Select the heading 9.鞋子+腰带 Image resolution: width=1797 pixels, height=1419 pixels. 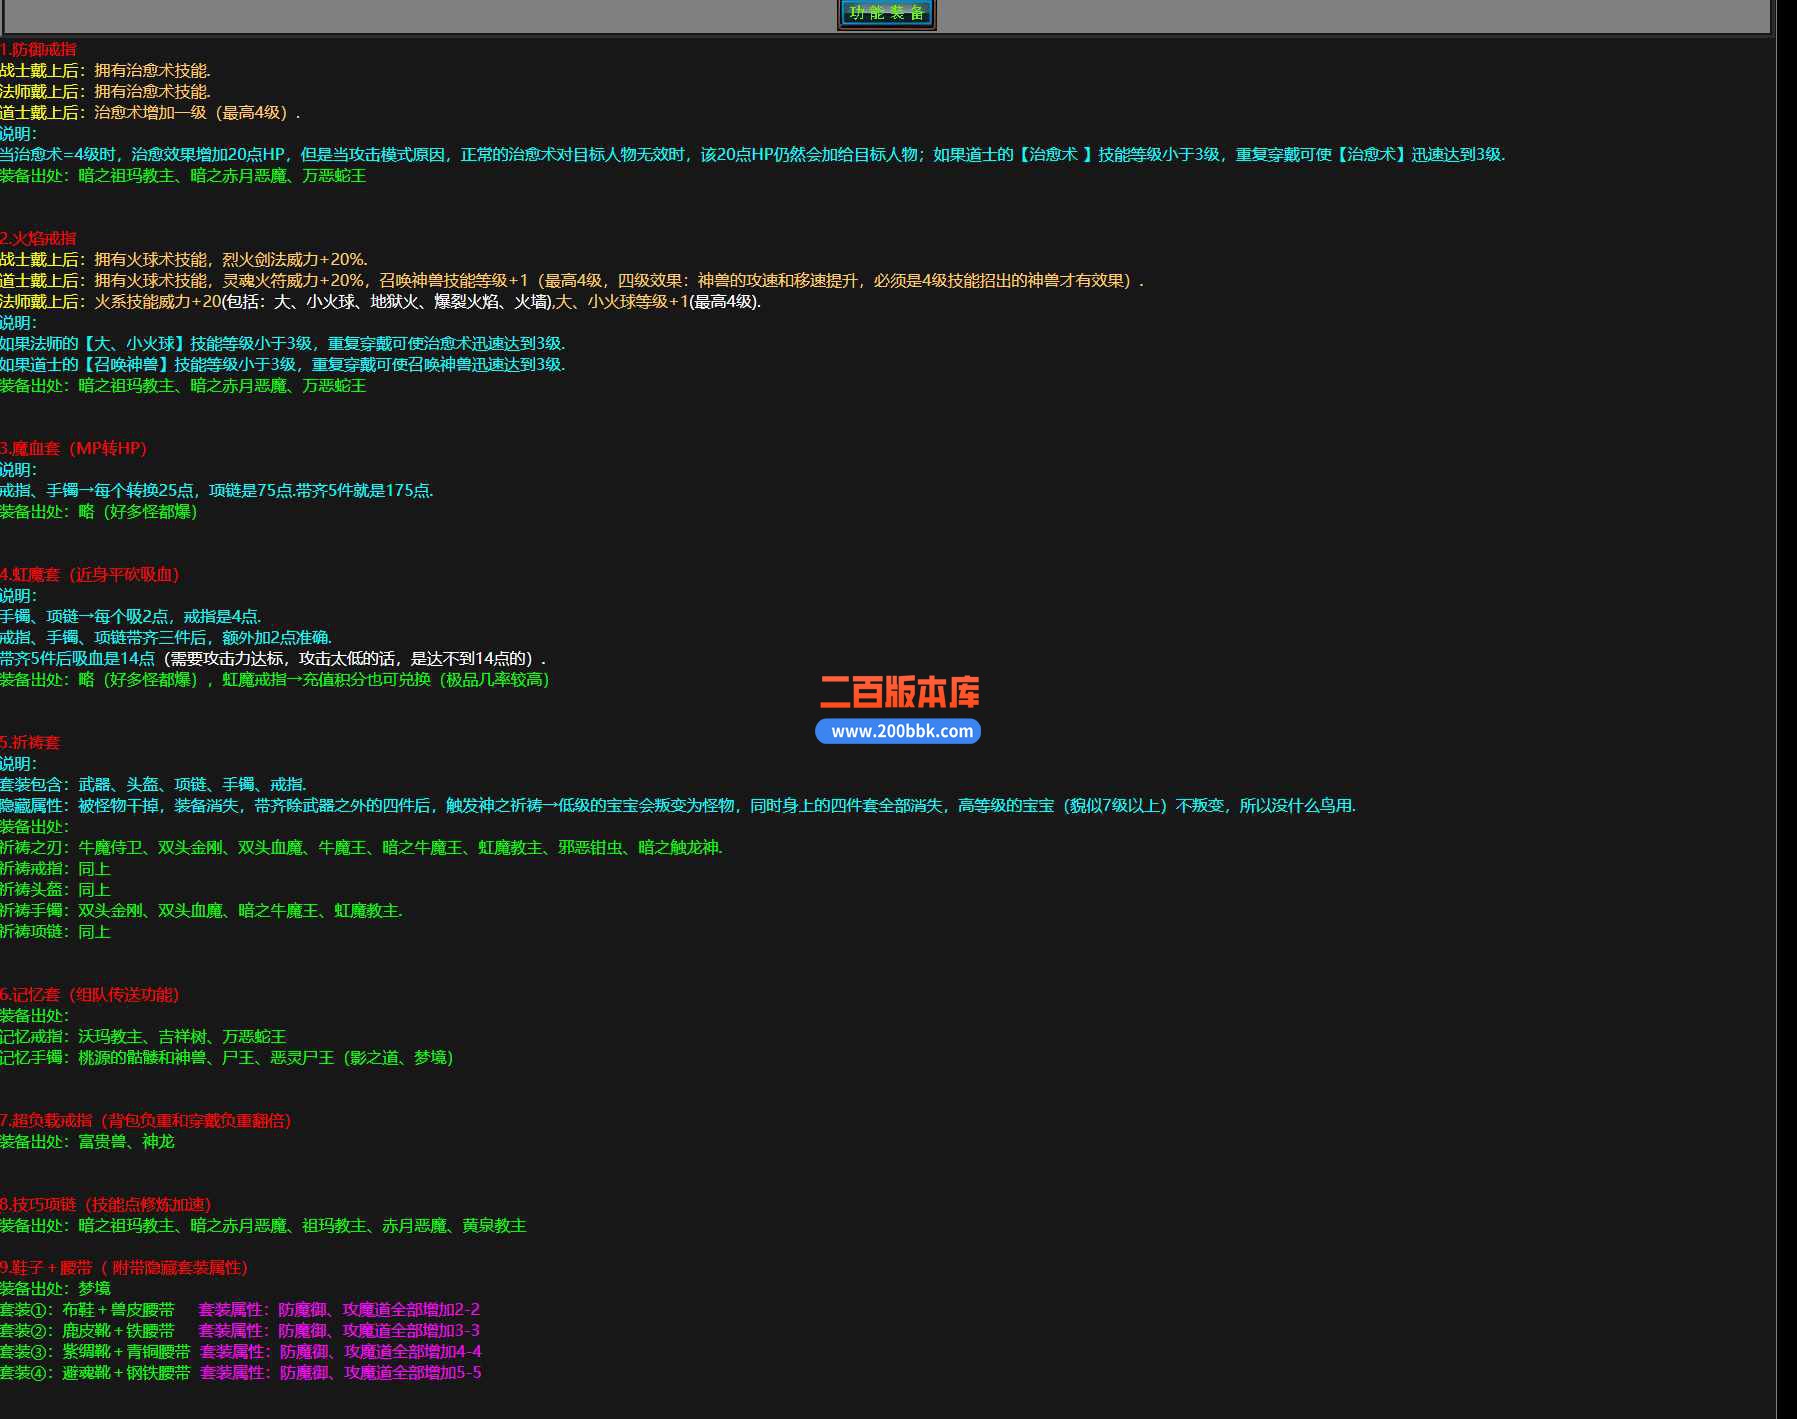(124, 1267)
